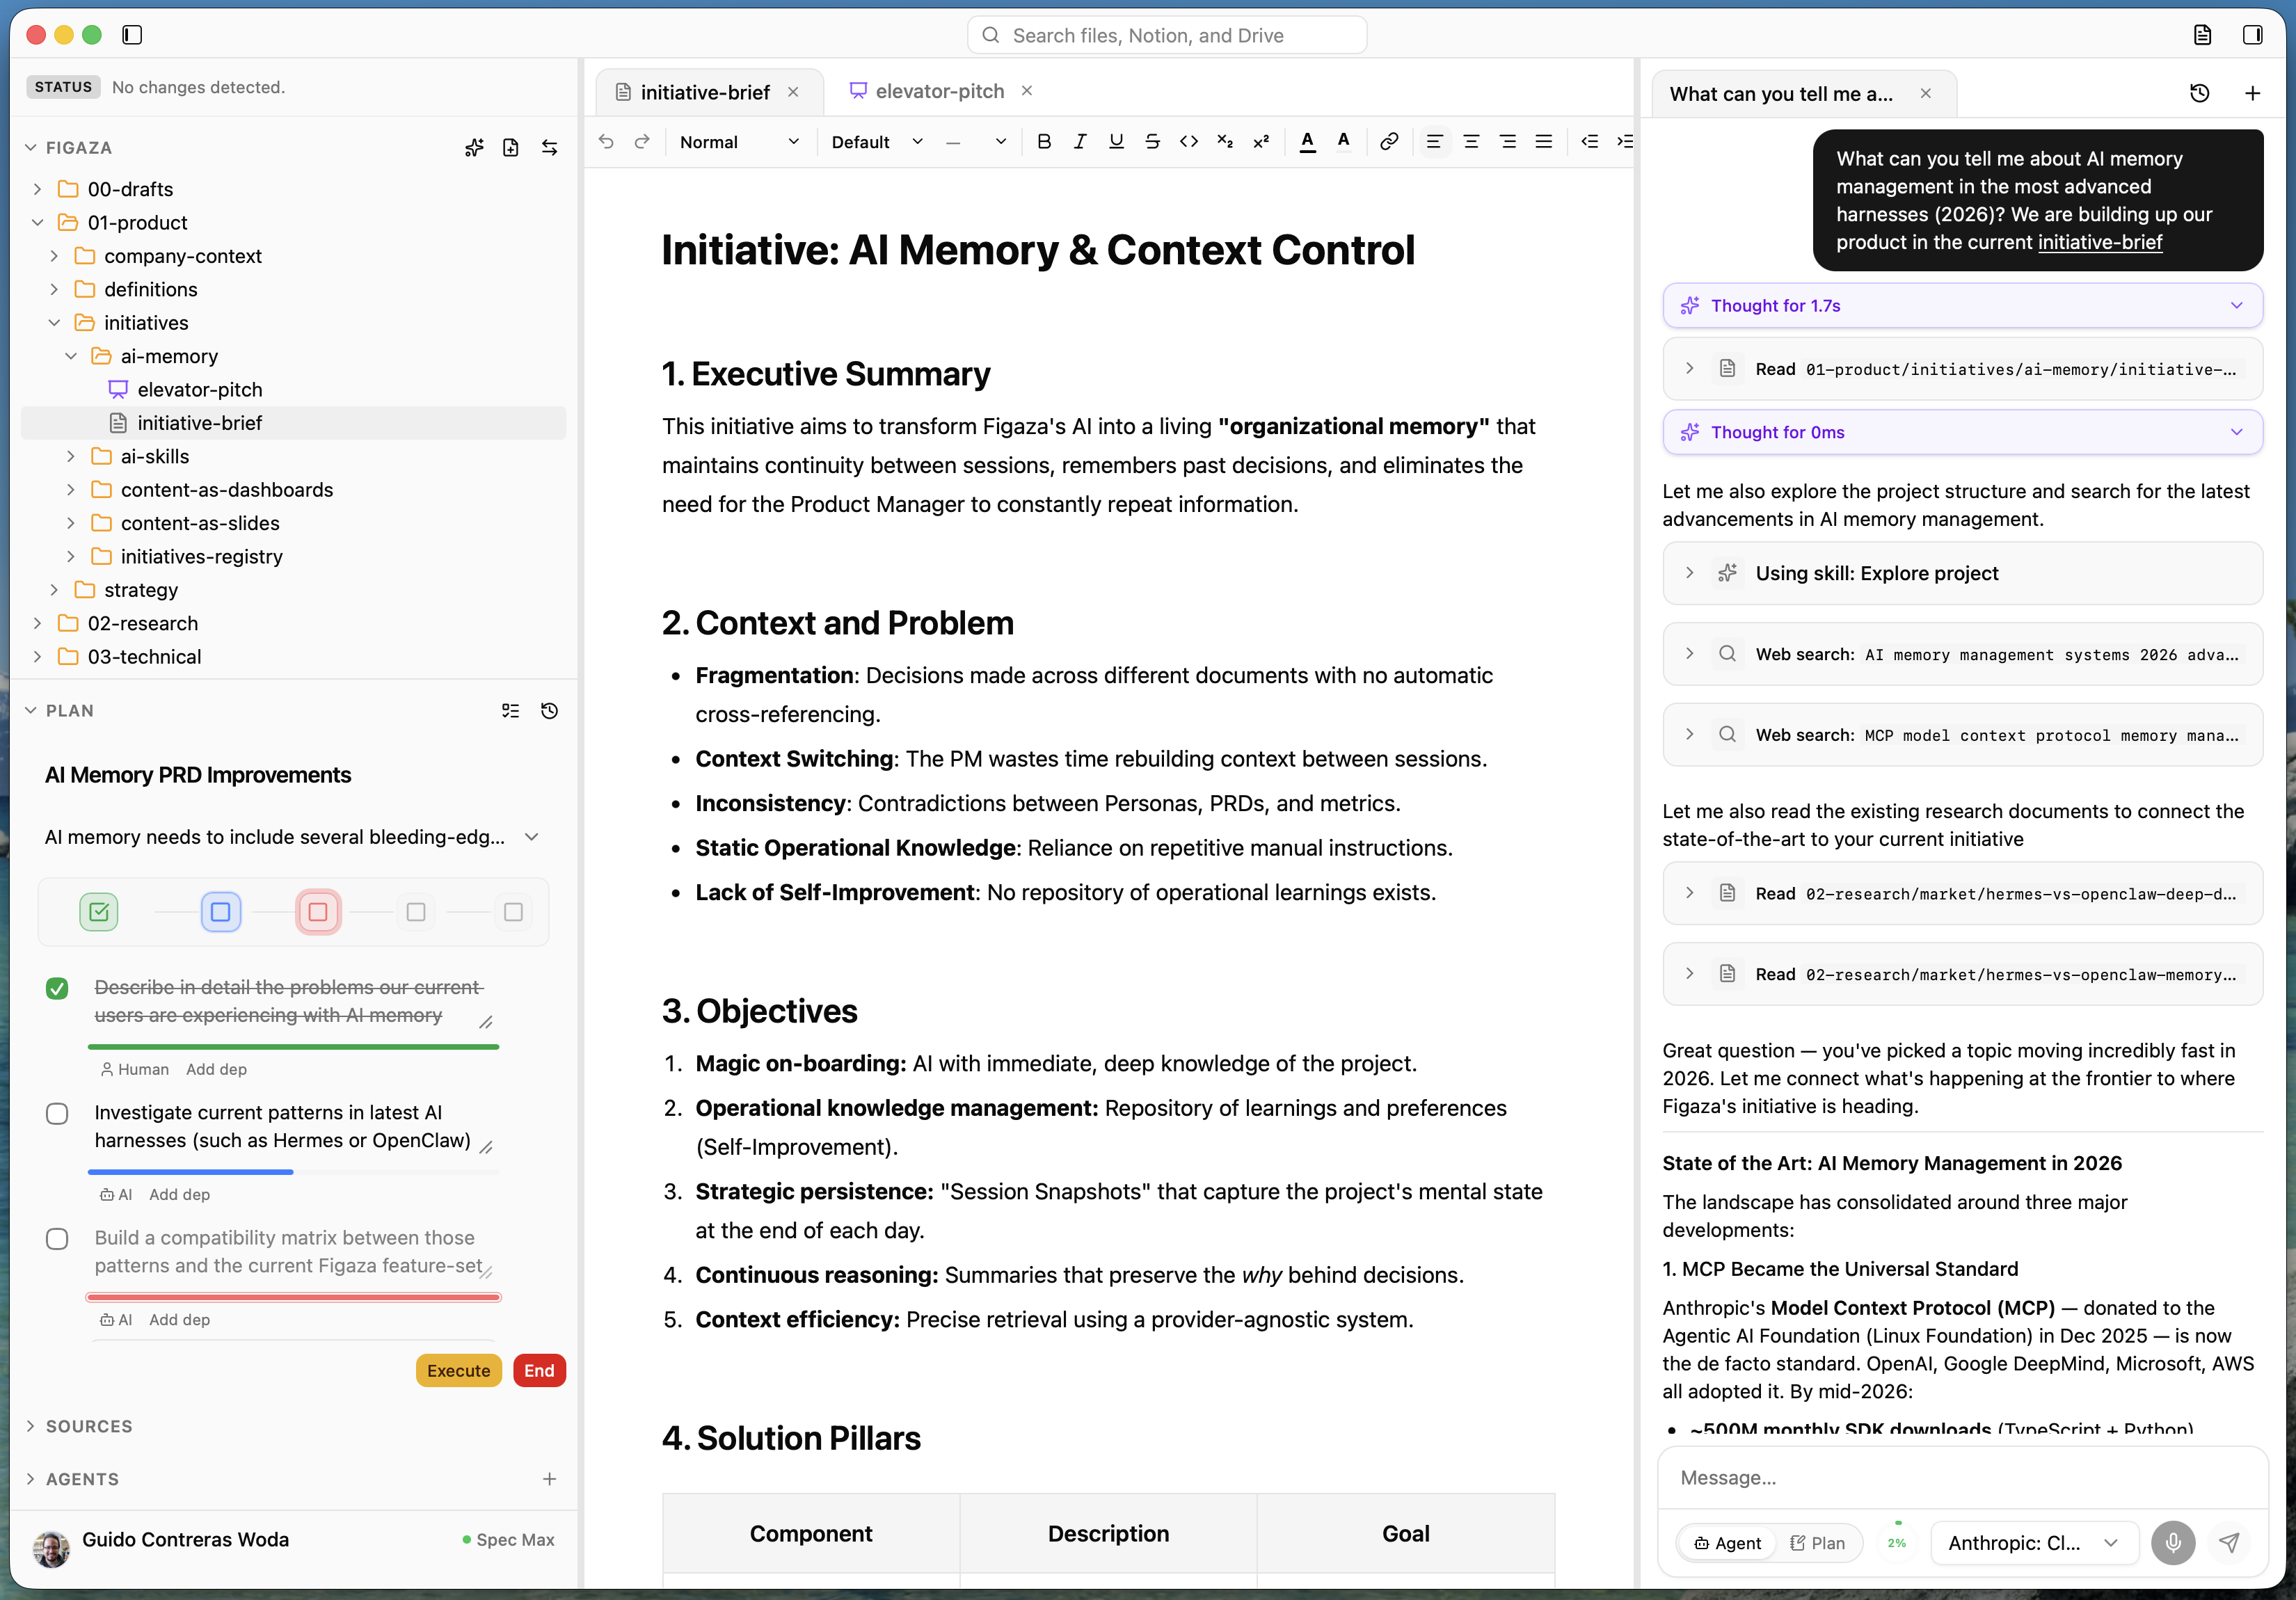Check the 'Build a compatibility matrix' task
The image size is (2296, 1600).
tap(57, 1239)
